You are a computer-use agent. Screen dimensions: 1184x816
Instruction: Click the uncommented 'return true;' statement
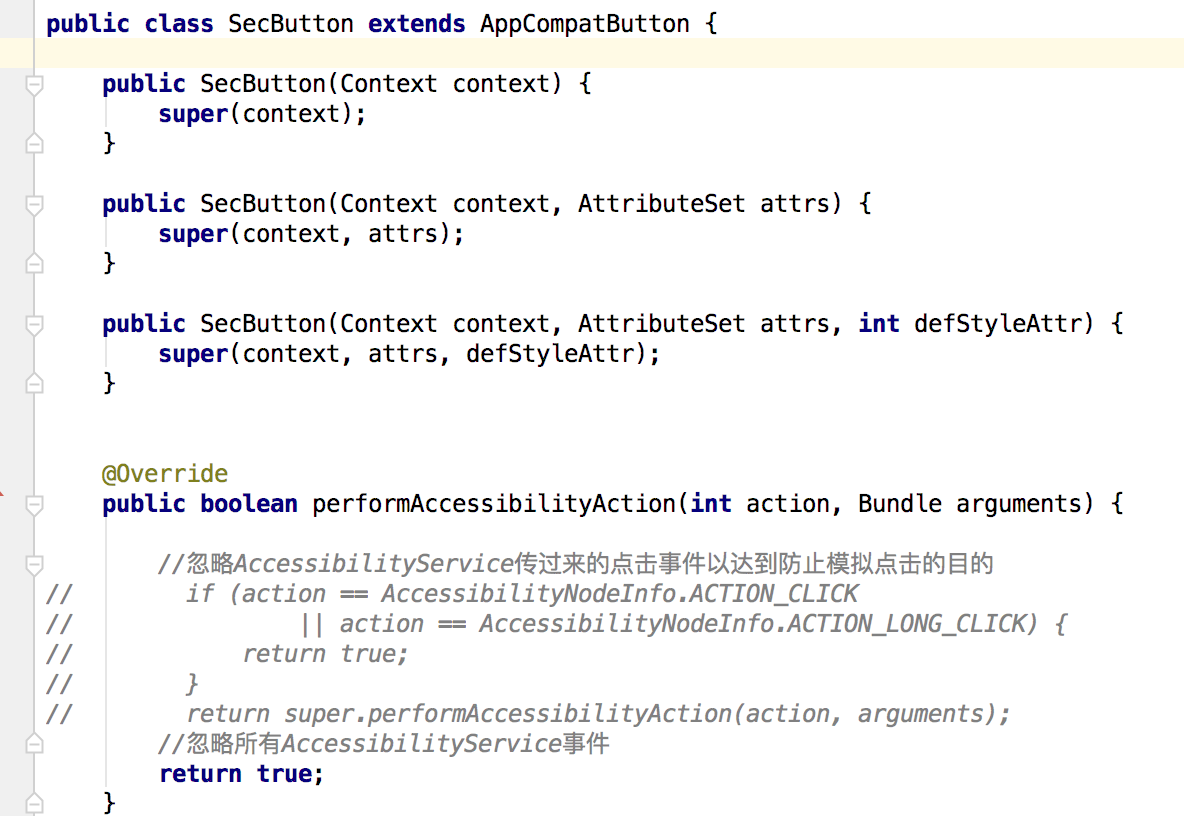coord(241,774)
